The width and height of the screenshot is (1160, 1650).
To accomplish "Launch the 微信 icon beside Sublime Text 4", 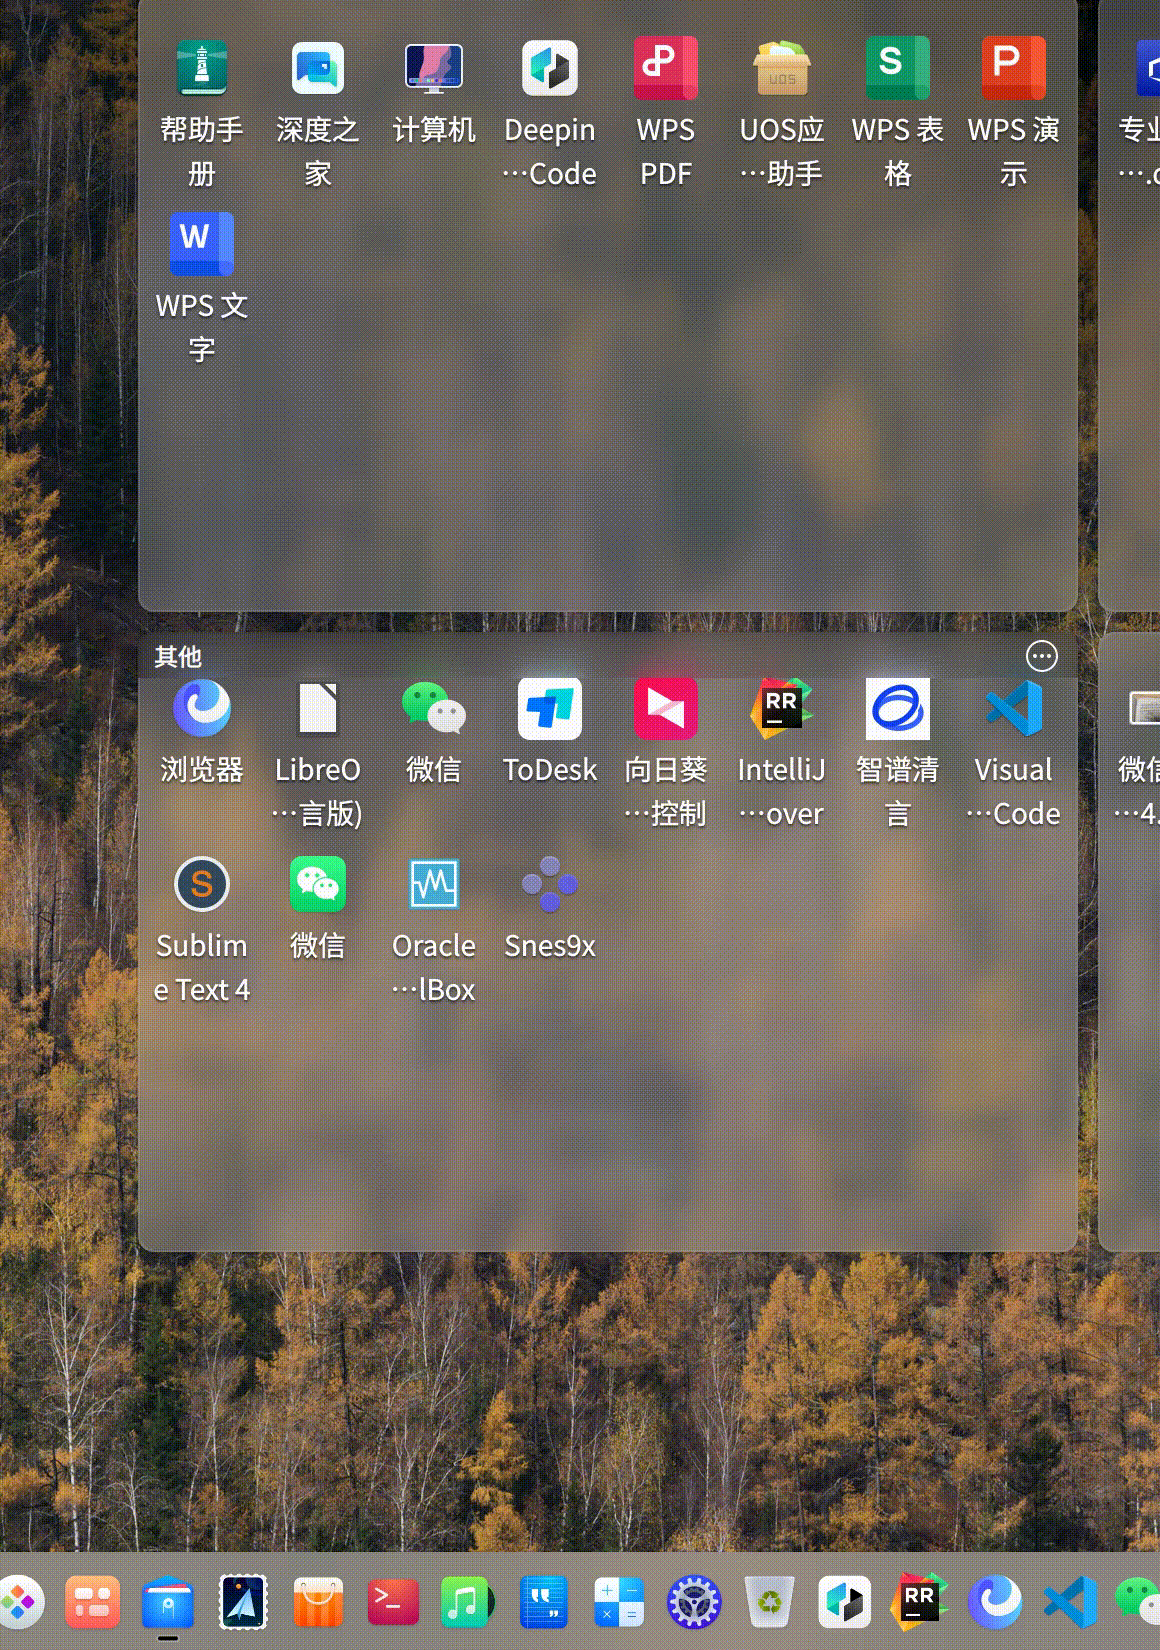I will (318, 884).
